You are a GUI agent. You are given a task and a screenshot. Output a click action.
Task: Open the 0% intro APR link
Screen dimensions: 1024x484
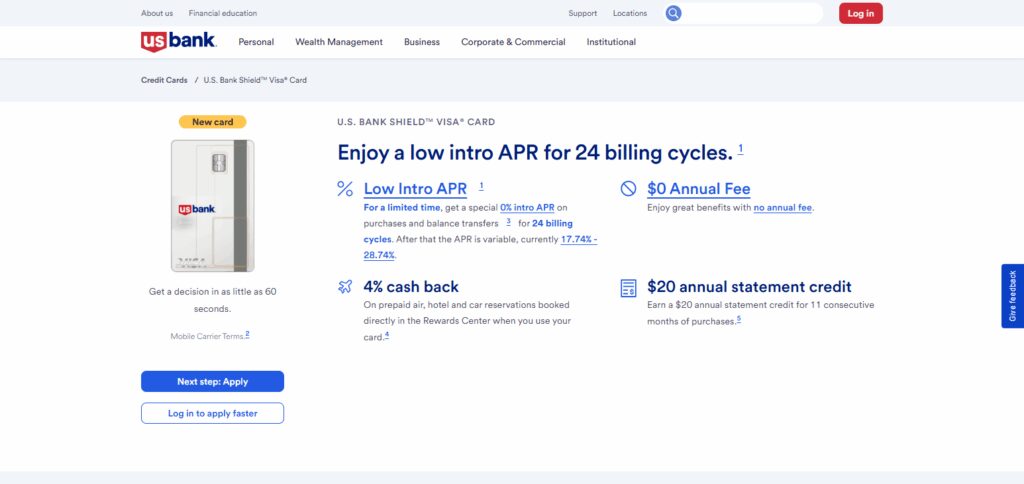(527, 208)
